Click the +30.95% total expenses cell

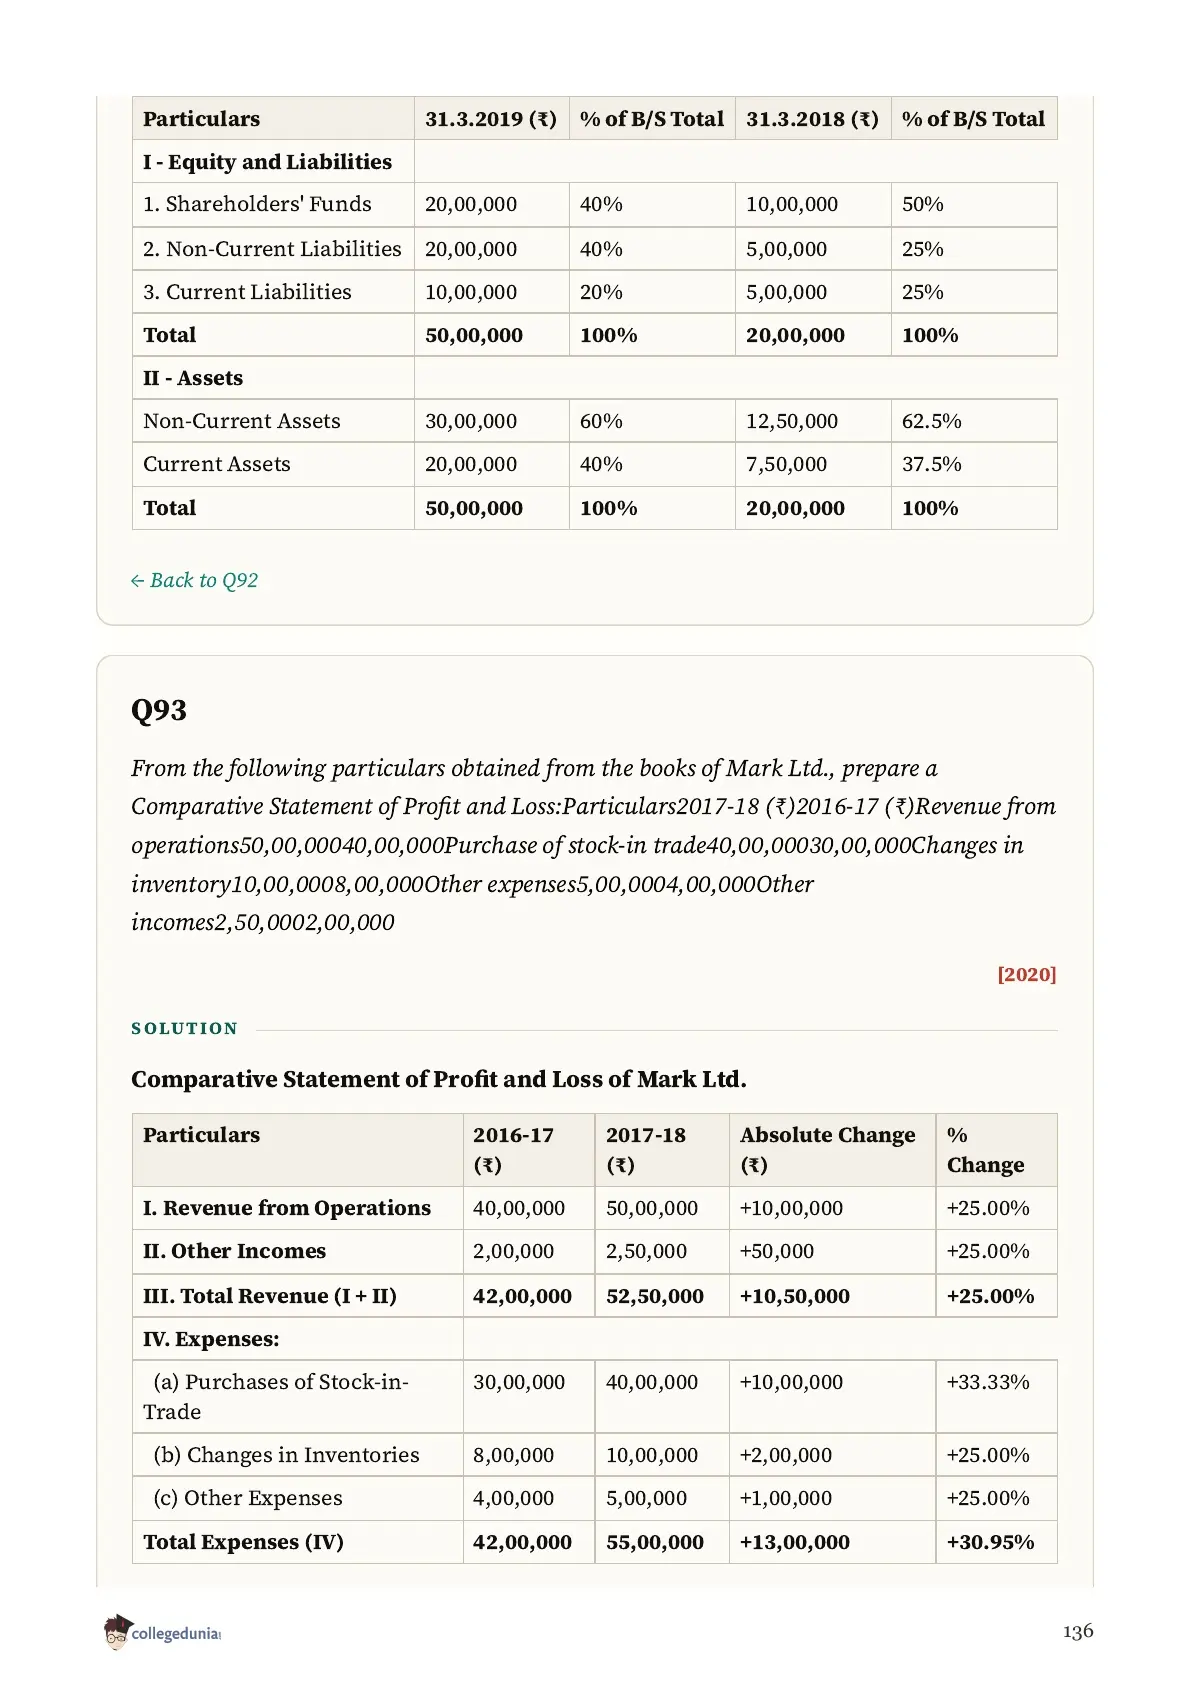point(990,1542)
